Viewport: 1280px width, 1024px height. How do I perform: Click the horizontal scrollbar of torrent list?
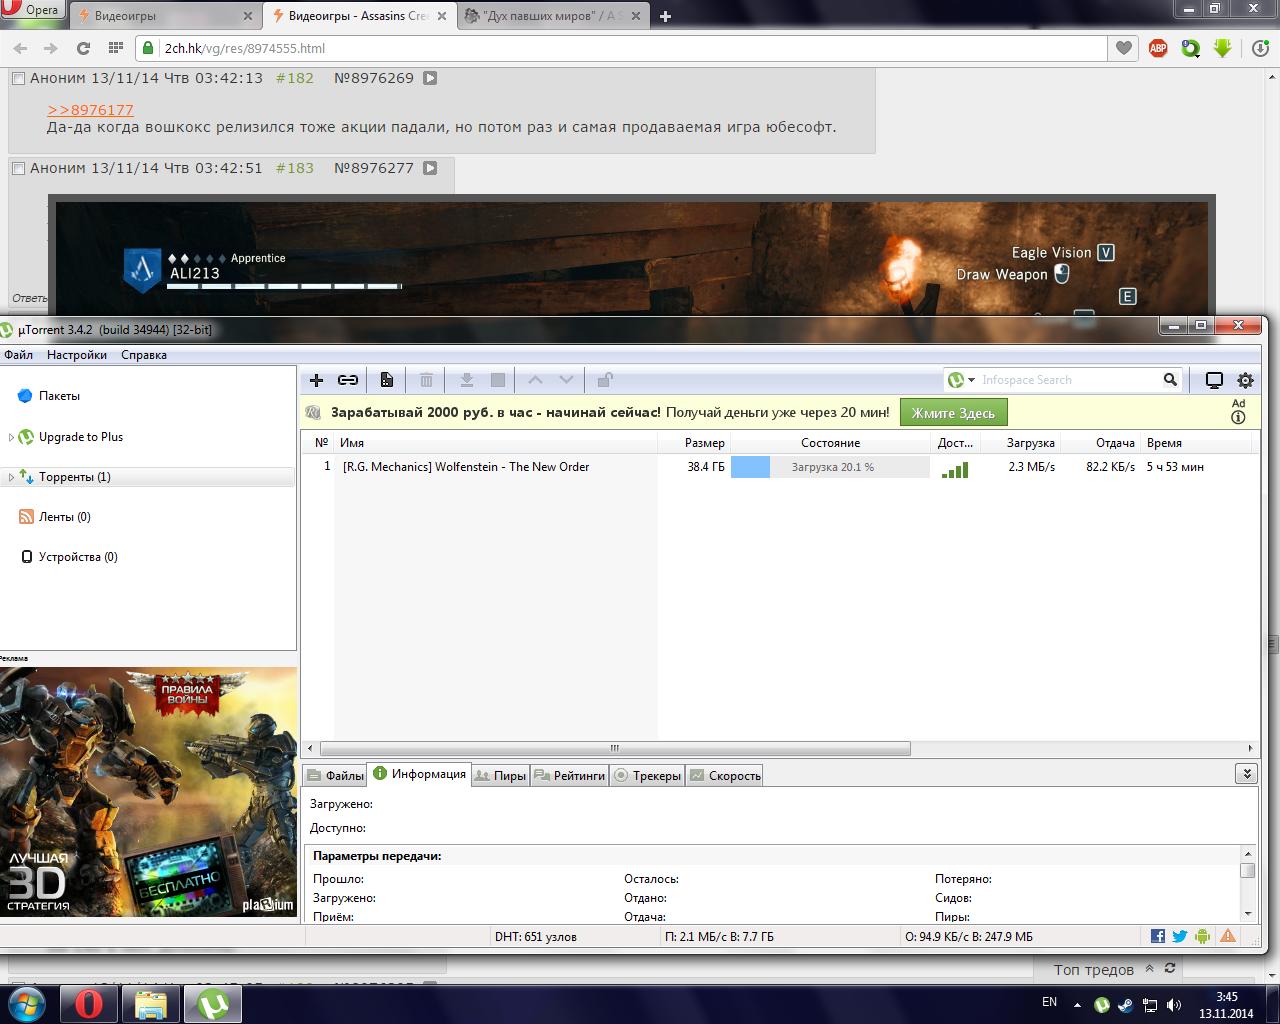[615, 748]
